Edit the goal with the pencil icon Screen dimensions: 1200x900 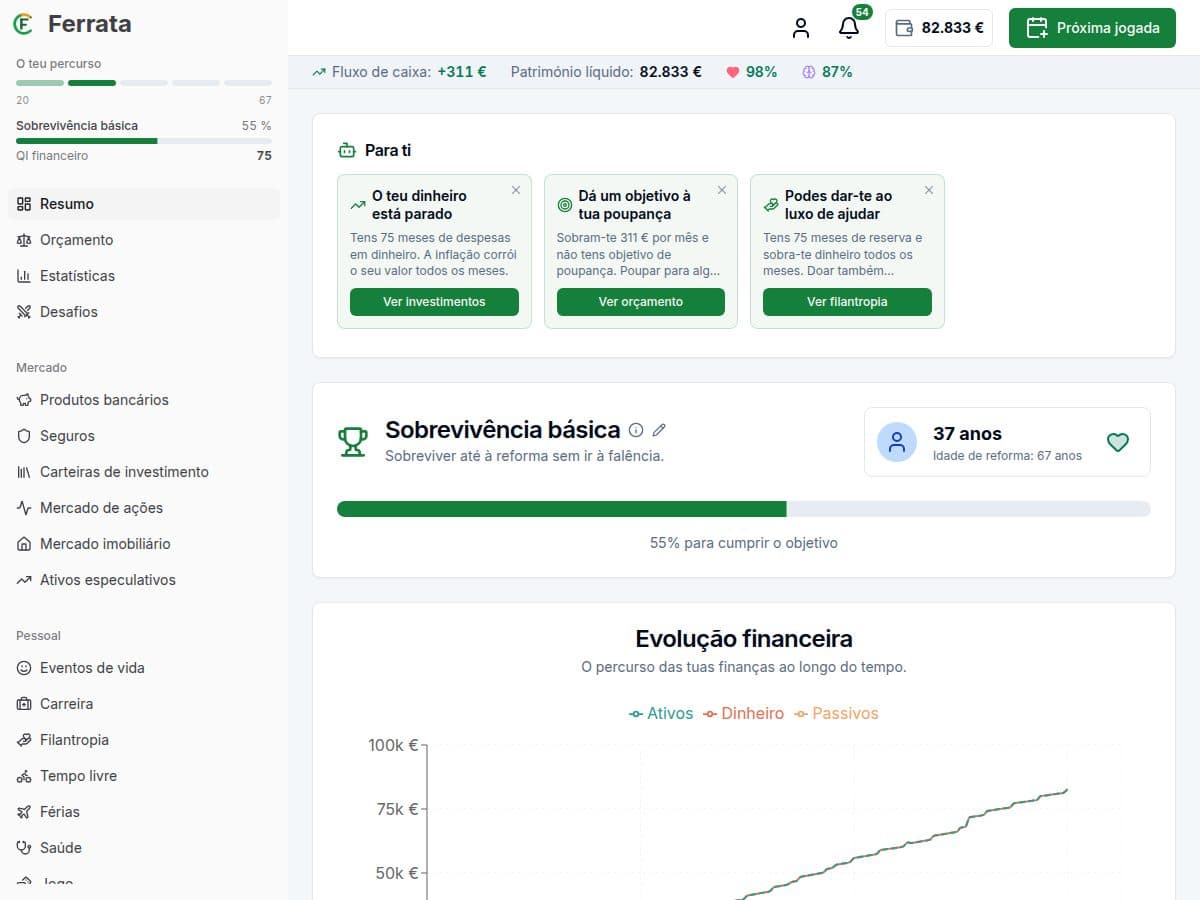click(659, 430)
